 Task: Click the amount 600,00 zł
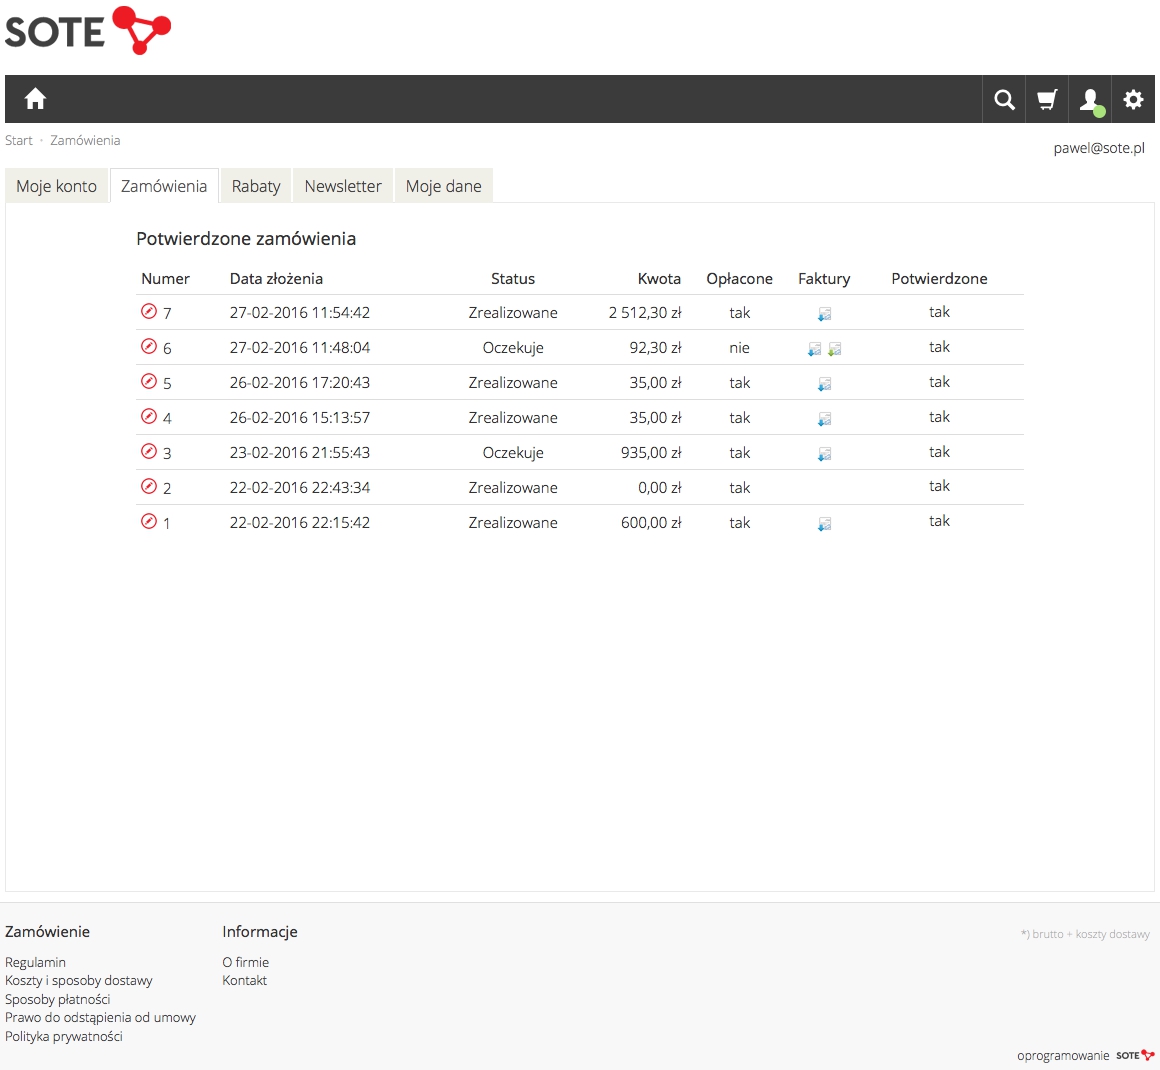click(x=651, y=522)
